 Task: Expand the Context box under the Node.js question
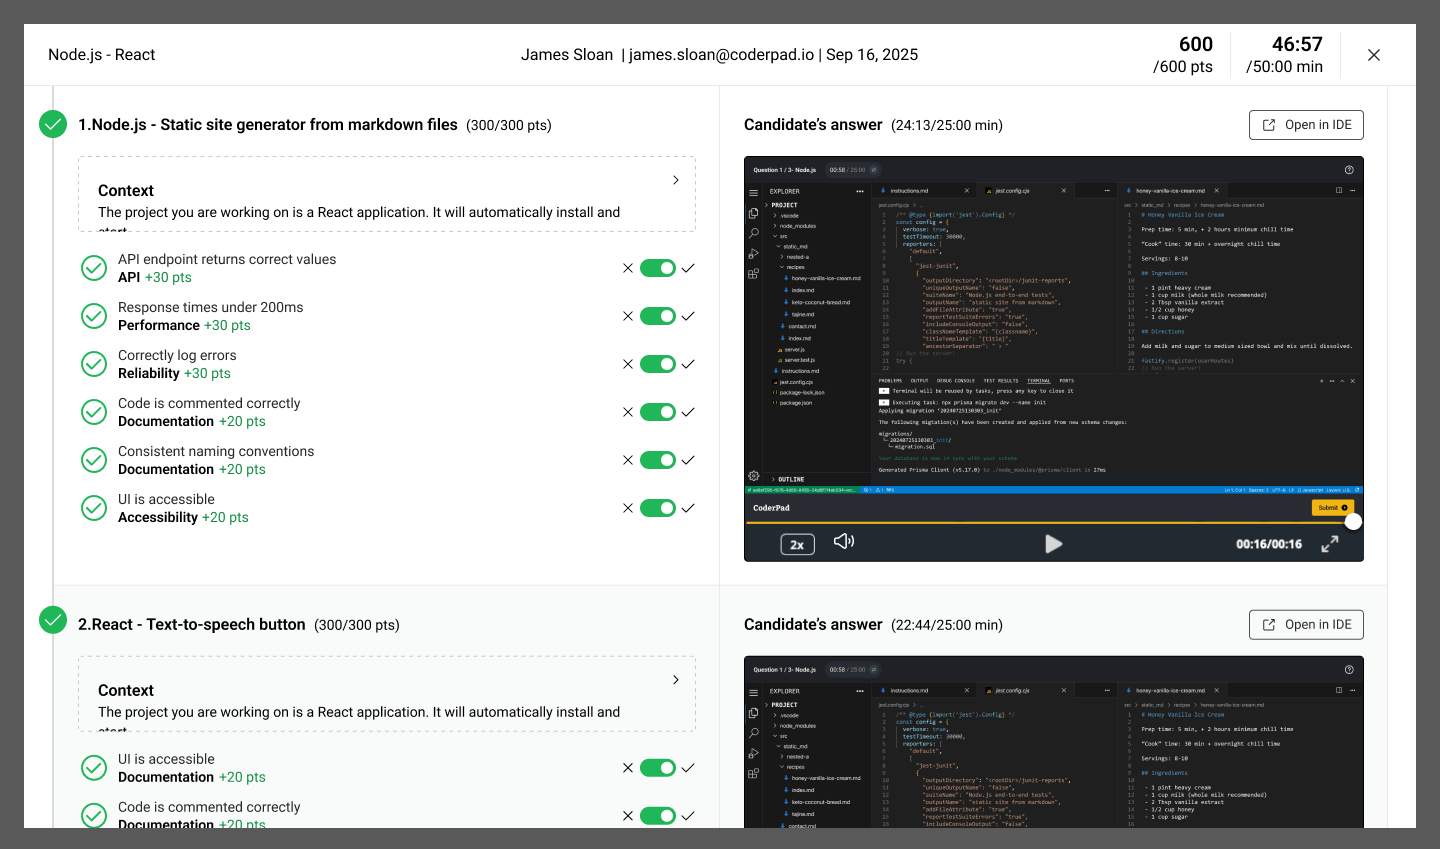pos(676,180)
